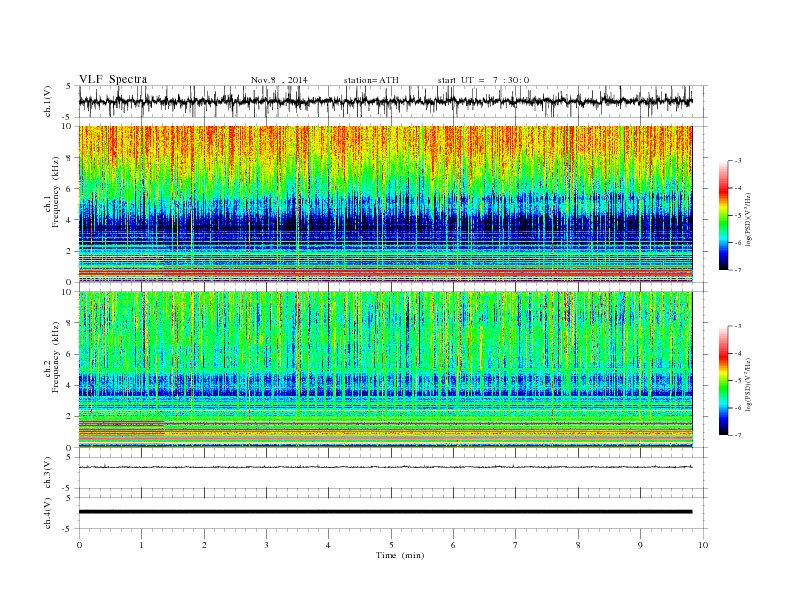
Task: Click time axis tick label "9"
Action: (x=640, y=545)
